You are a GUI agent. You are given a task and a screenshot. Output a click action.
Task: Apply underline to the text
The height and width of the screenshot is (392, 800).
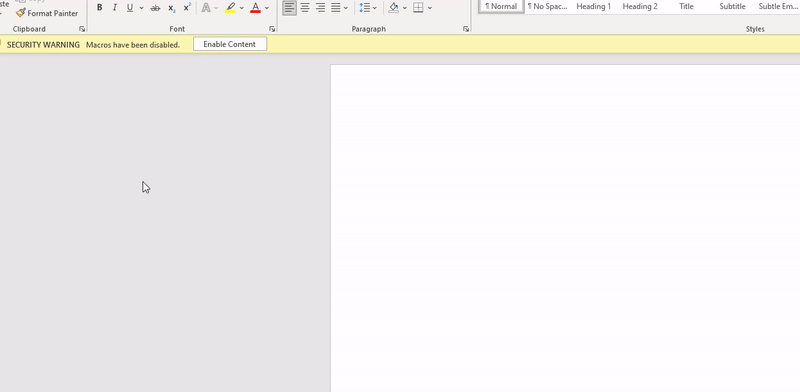click(130, 8)
